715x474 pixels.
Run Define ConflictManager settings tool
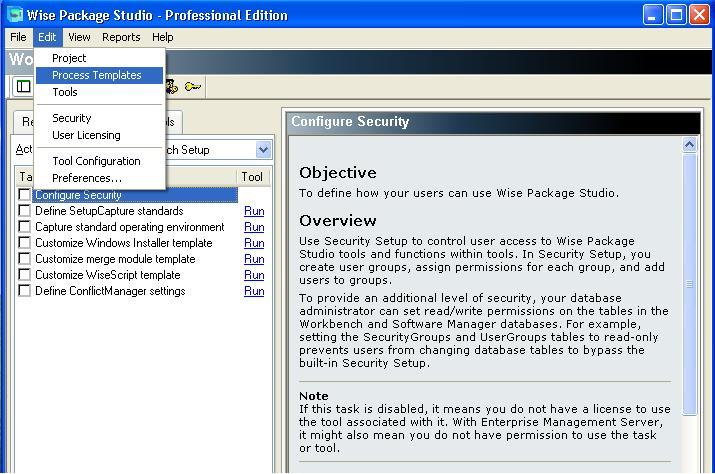(254, 291)
